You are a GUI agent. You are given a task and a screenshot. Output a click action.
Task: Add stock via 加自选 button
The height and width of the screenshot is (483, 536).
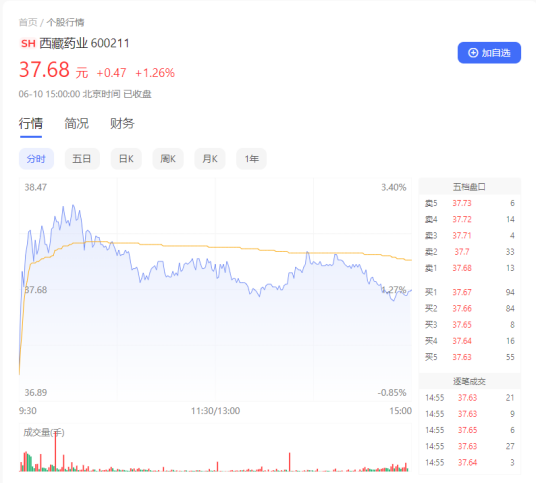click(489, 53)
